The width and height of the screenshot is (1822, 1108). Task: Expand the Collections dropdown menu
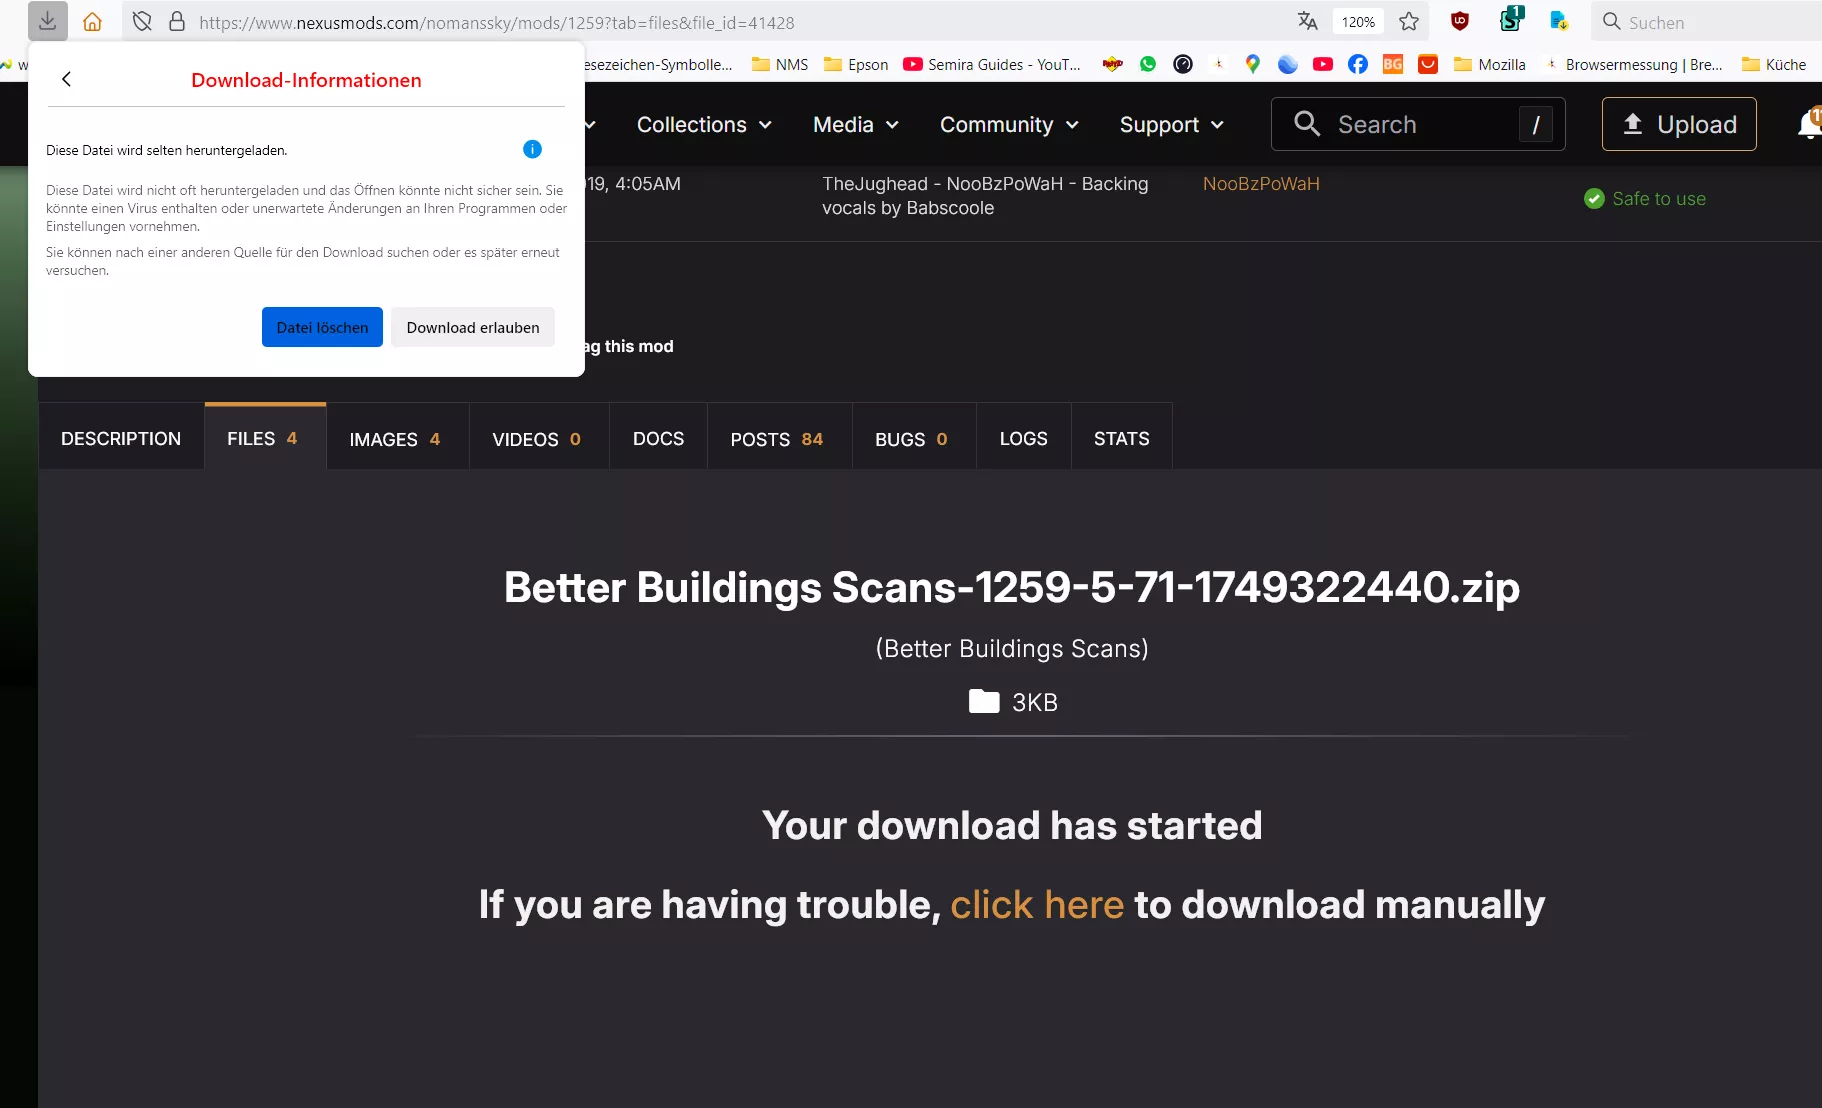coord(704,124)
